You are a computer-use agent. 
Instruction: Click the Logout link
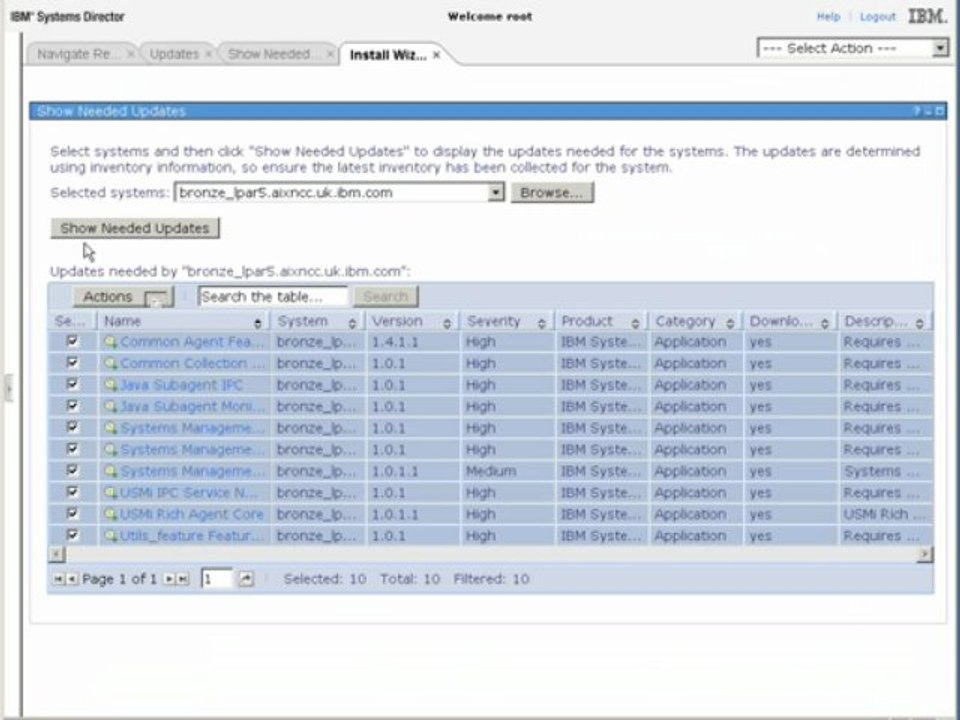[x=877, y=17]
